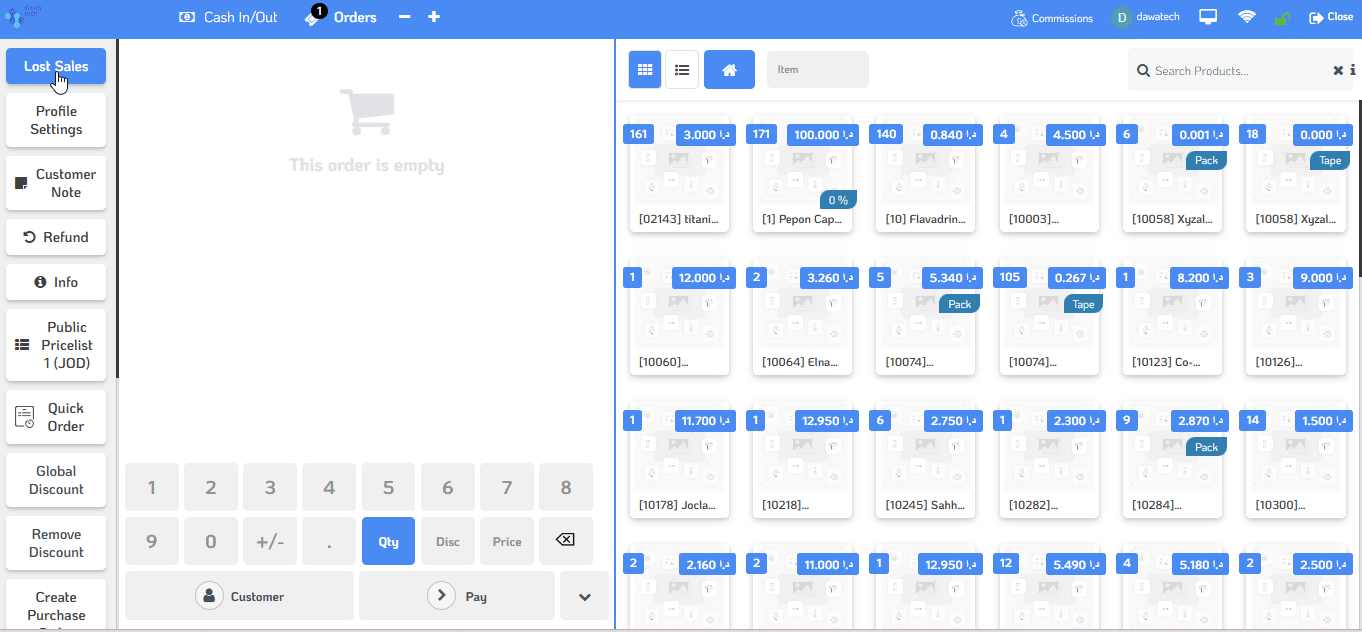This screenshot has height=632, width=1362.
Task: Remove current order with minus icon
Action: [x=404, y=17]
